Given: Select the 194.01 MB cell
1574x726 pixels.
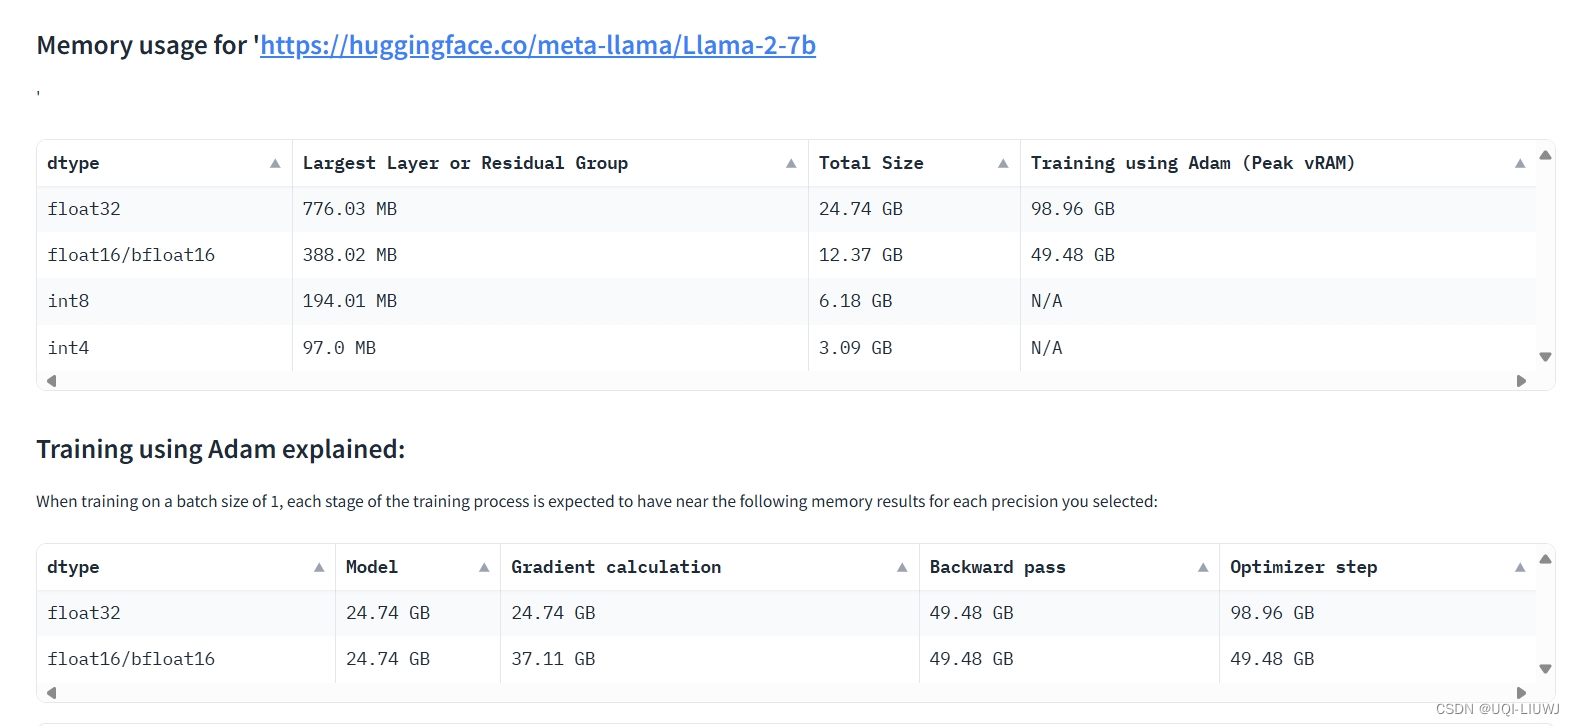Looking at the screenshot, I should pyautogui.click(x=550, y=301).
